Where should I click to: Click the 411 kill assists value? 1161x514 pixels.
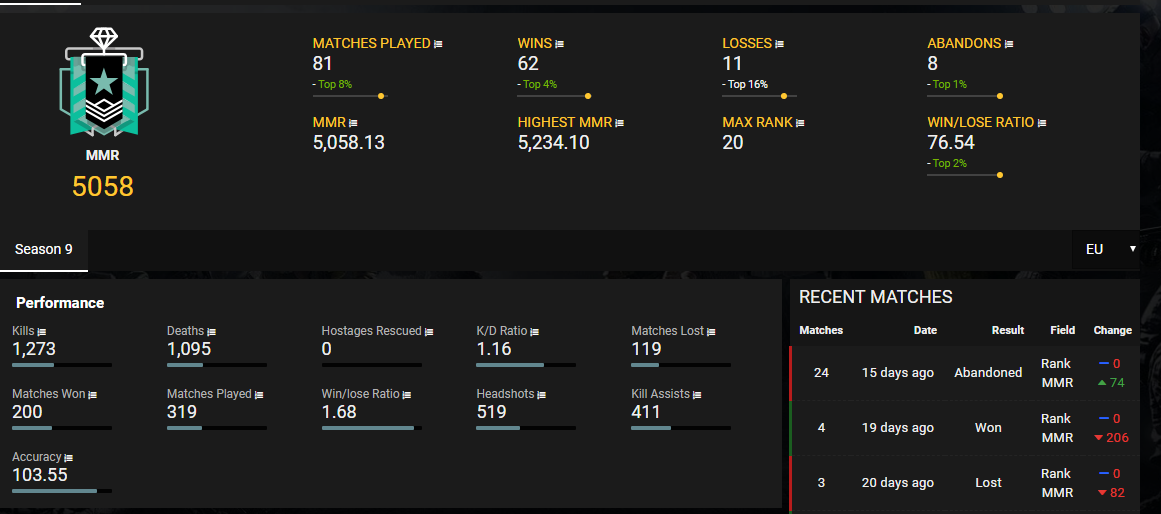point(646,412)
